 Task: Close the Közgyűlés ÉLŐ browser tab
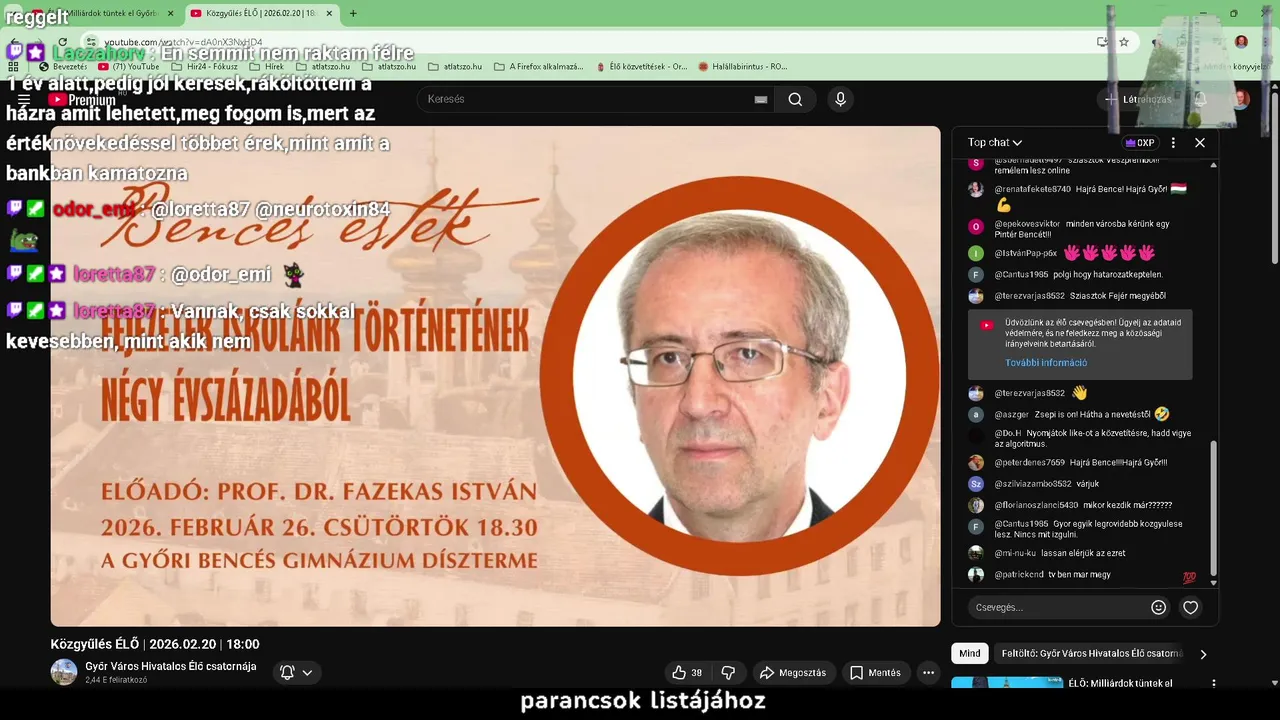tap(329, 13)
